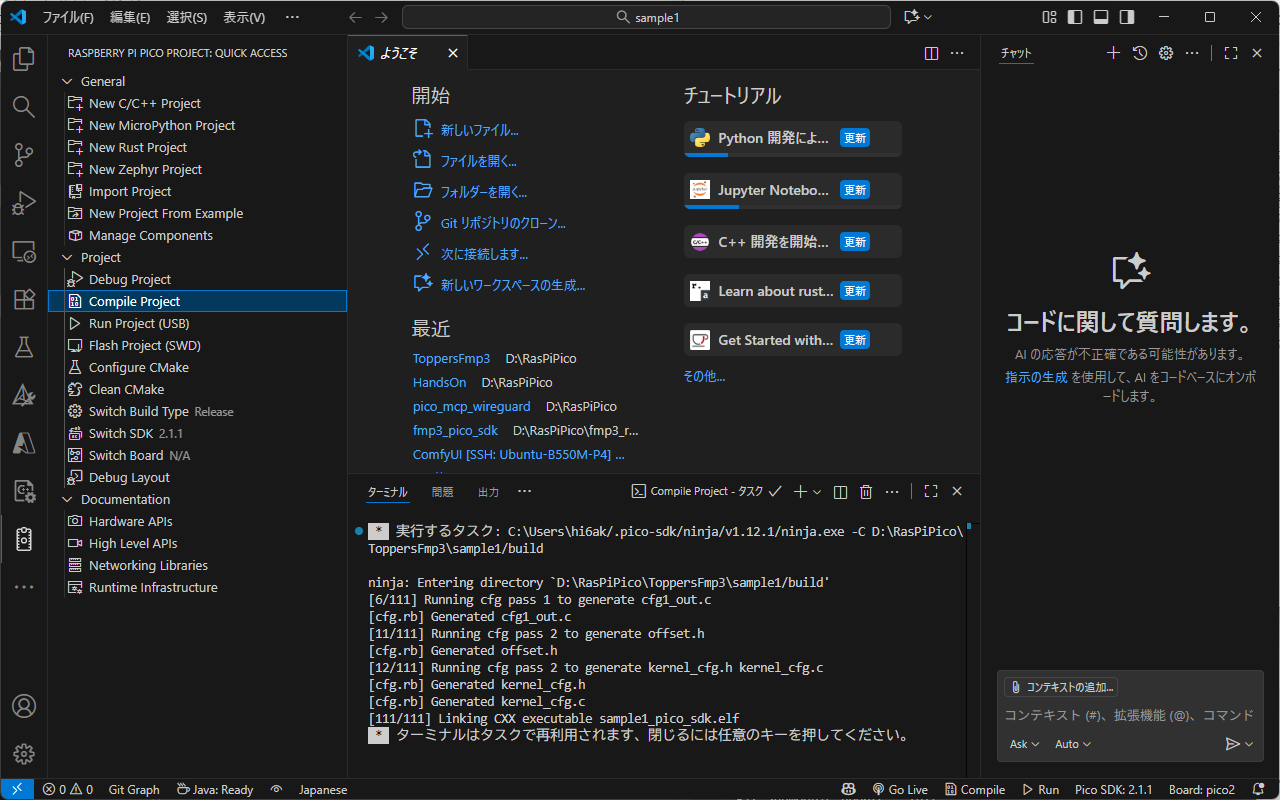Screen dimensions: 1280x800
Task: Click Compile button in status bar
Action: [x=975, y=789]
